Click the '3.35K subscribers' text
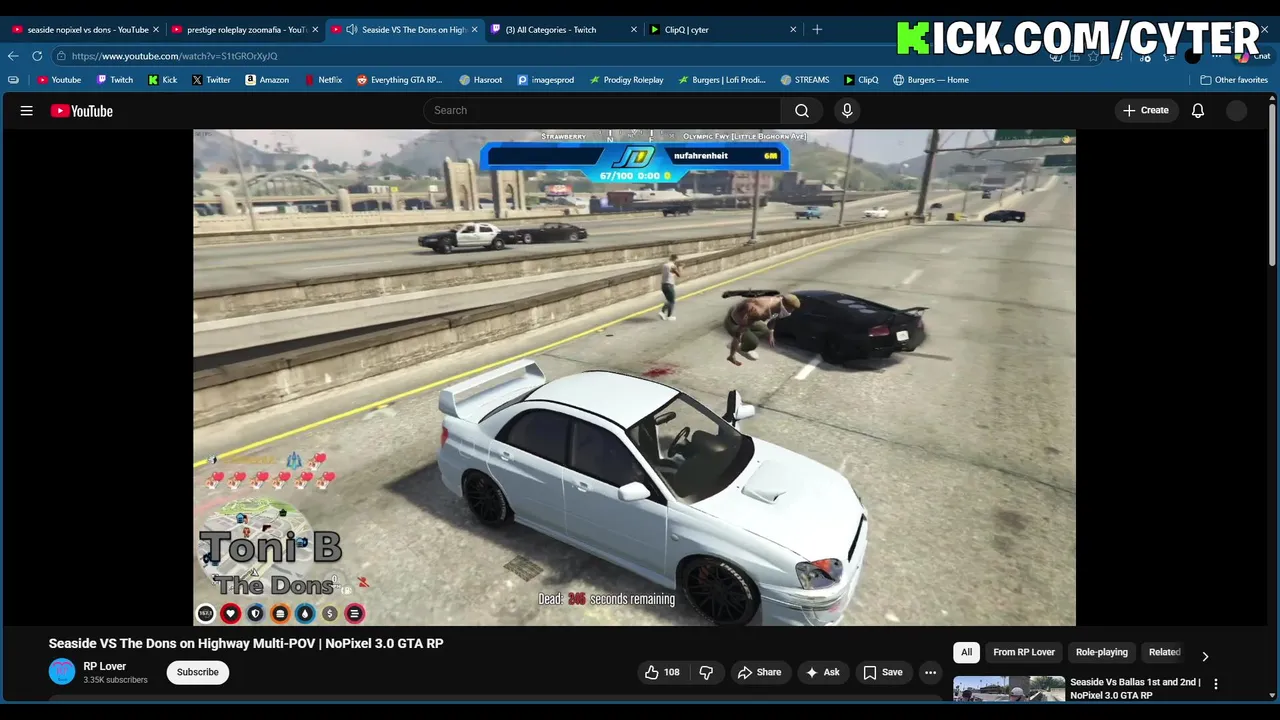This screenshot has height=720, width=1280. point(115,680)
